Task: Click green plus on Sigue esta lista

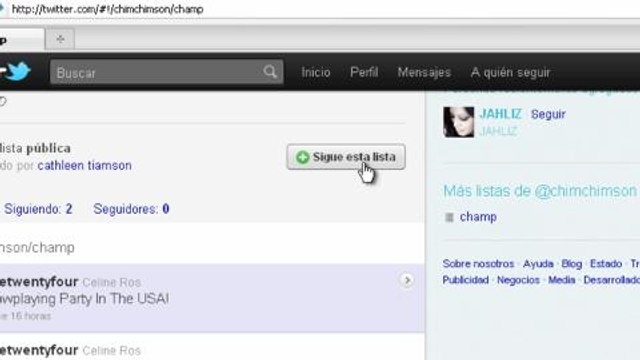Action: [x=302, y=157]
